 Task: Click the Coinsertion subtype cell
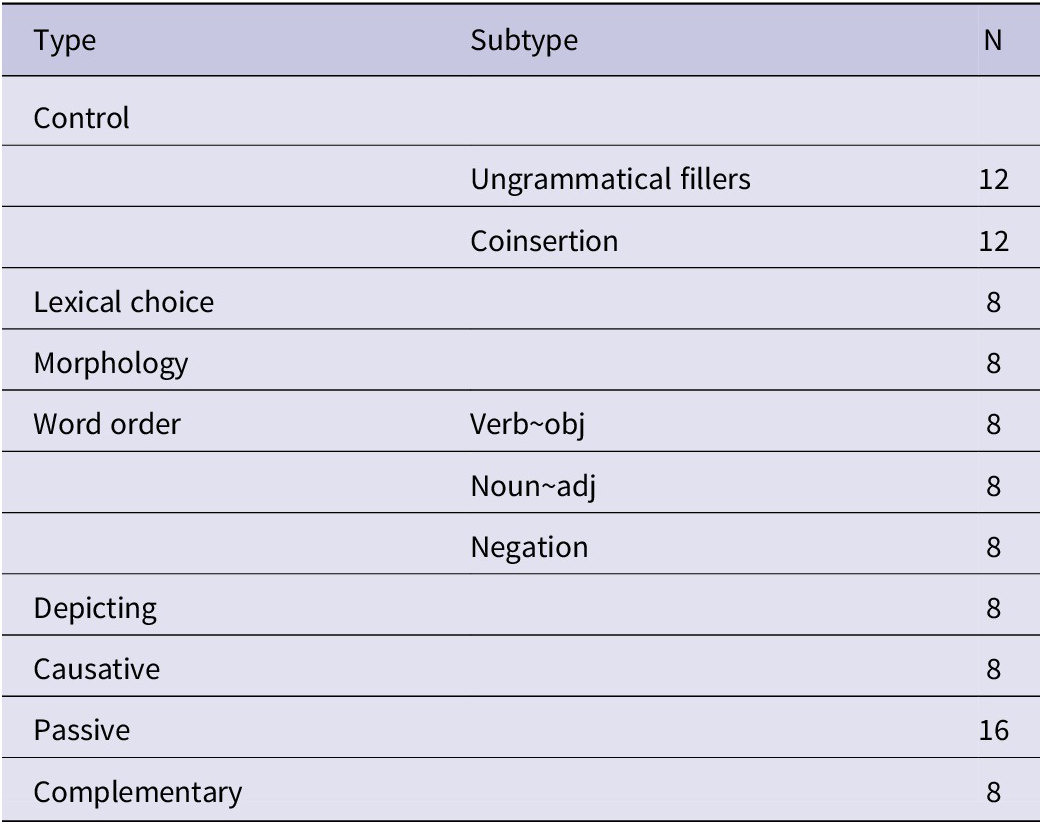[x=544, y=241]
